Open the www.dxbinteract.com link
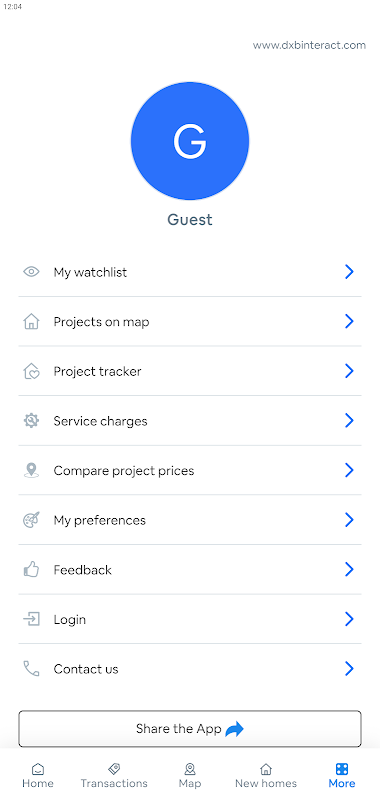The height and width of the screenshot is (800, 380). pyautogui.click(x=309, y=45)
